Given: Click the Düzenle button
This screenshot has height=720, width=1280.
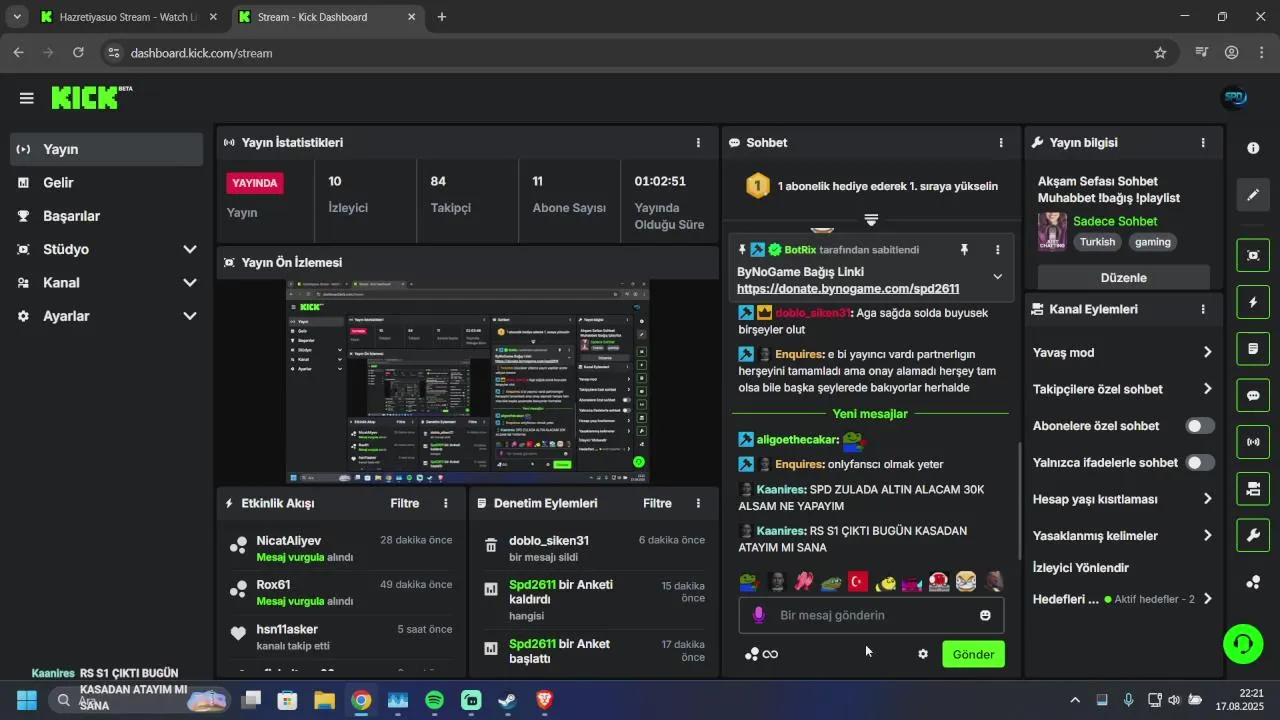Looking at the screenshot, I should click(x=1123, y=277).
